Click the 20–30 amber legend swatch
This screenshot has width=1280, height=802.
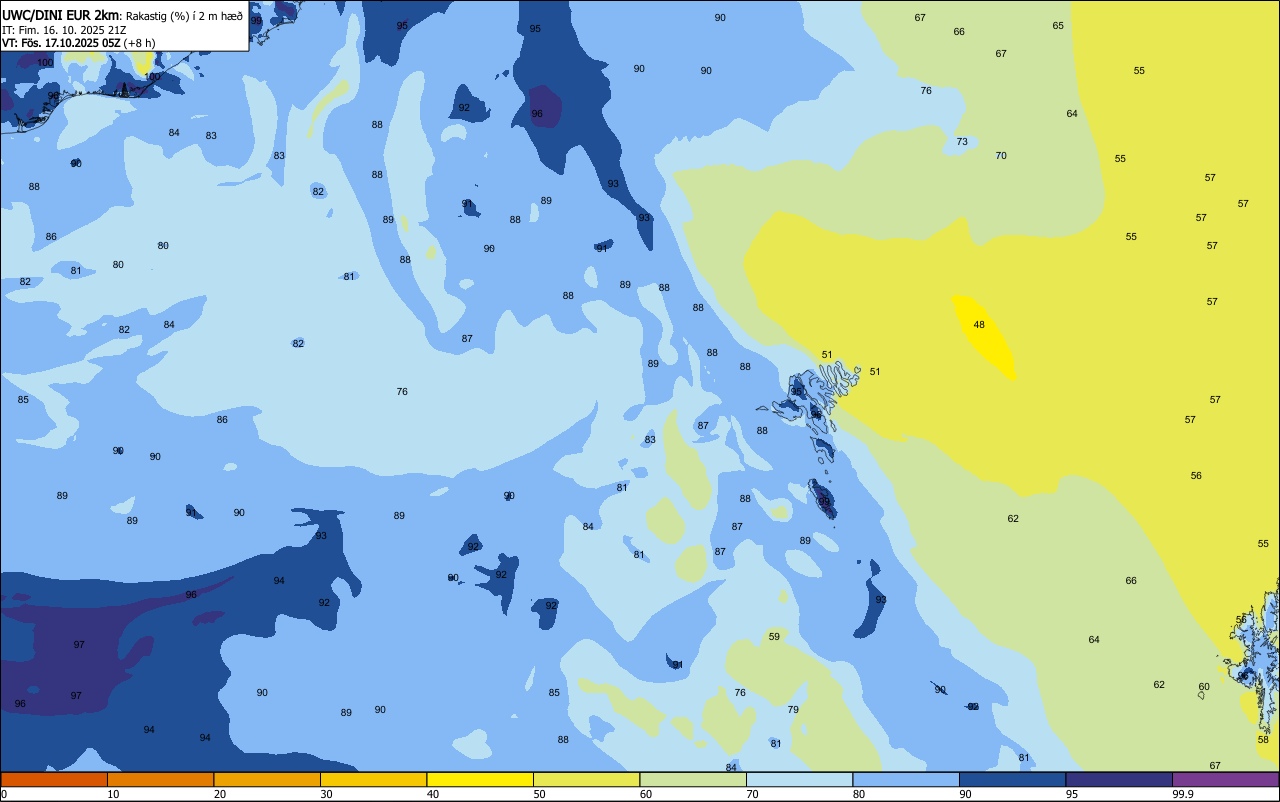coord(267,779)
